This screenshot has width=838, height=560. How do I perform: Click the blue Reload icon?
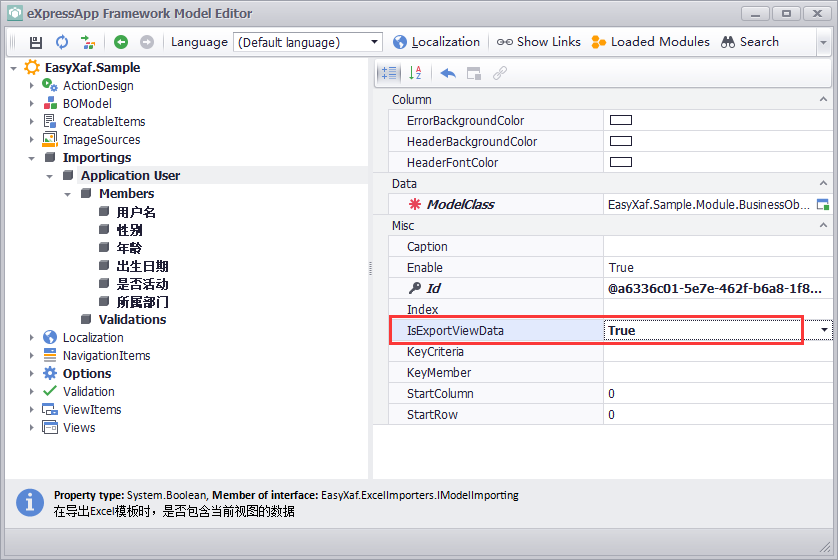tap(62, 42)
